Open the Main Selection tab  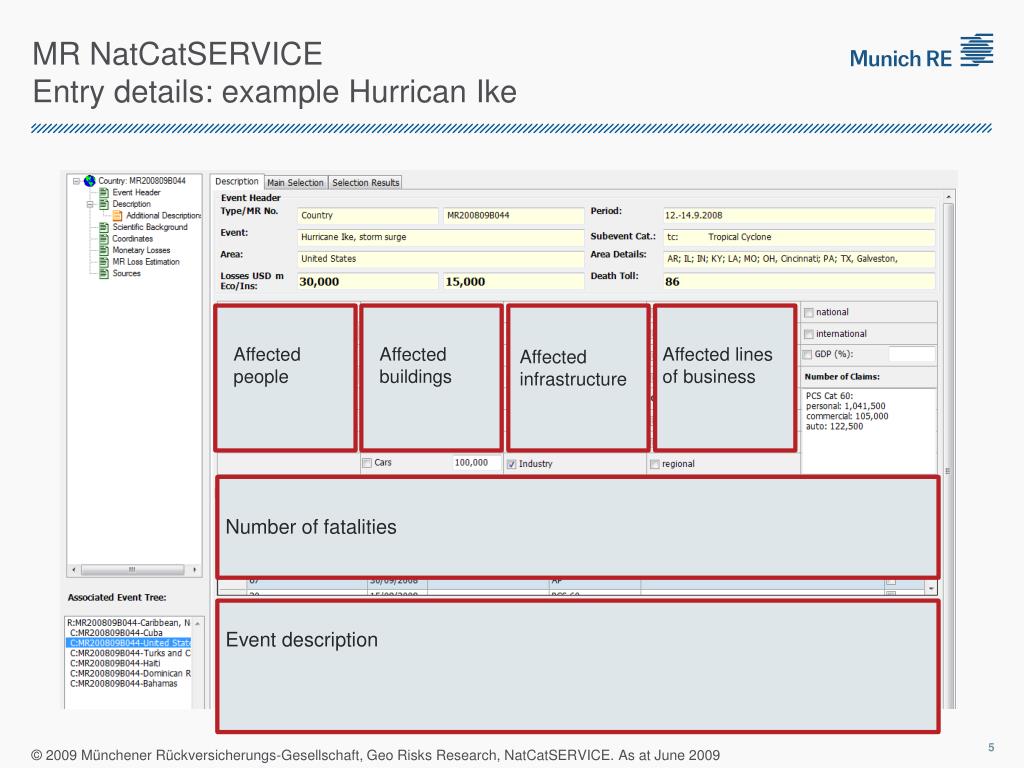click(295, 183)
